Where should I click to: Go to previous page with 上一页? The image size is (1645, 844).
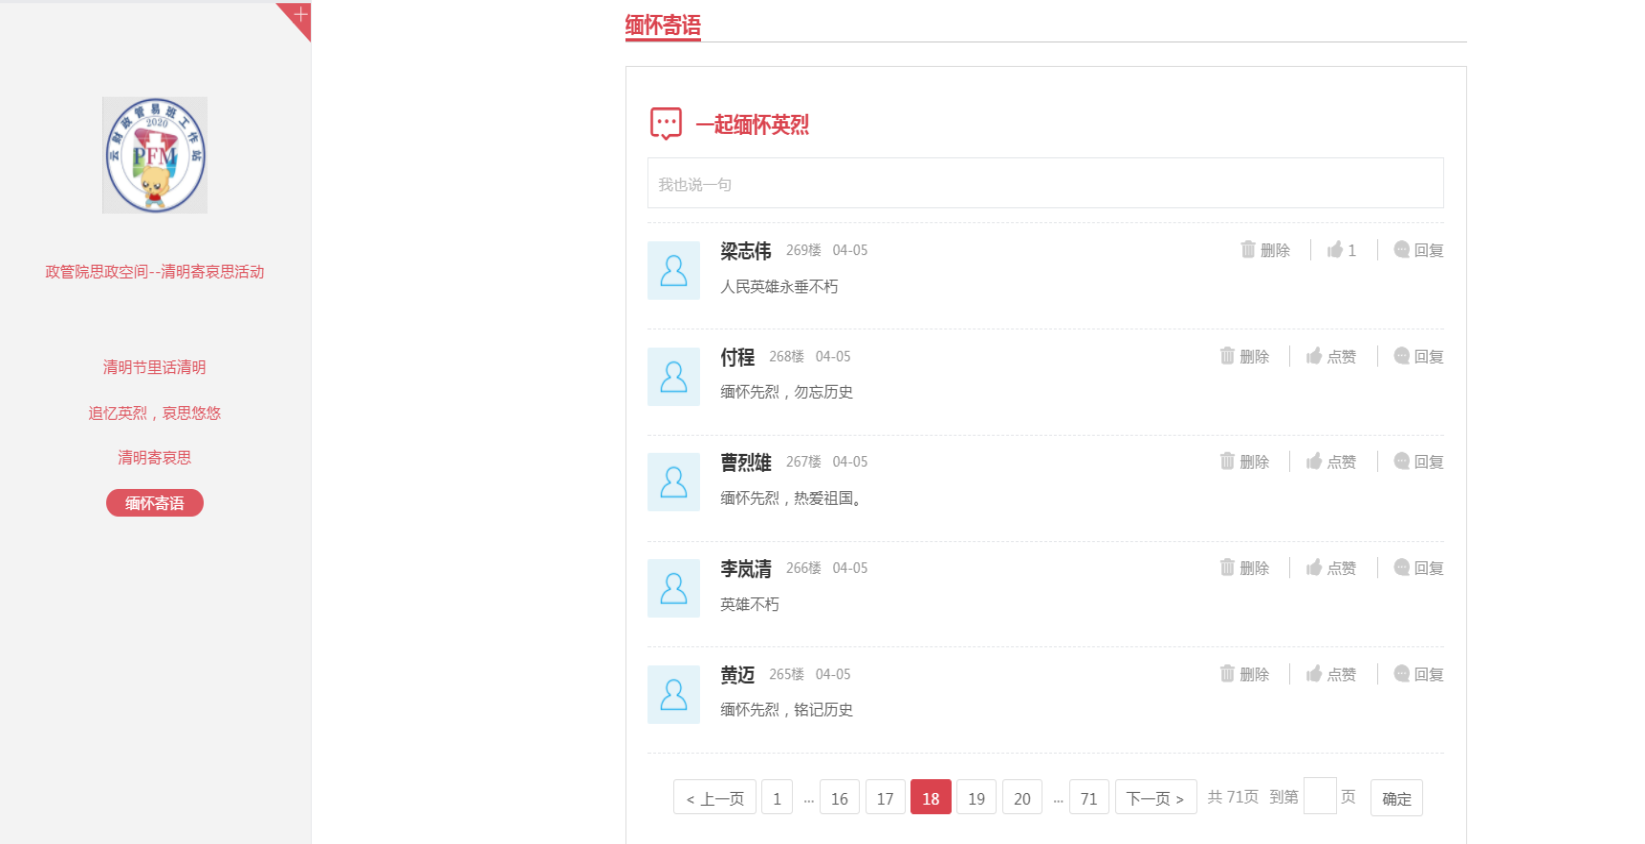click(714, 798)
